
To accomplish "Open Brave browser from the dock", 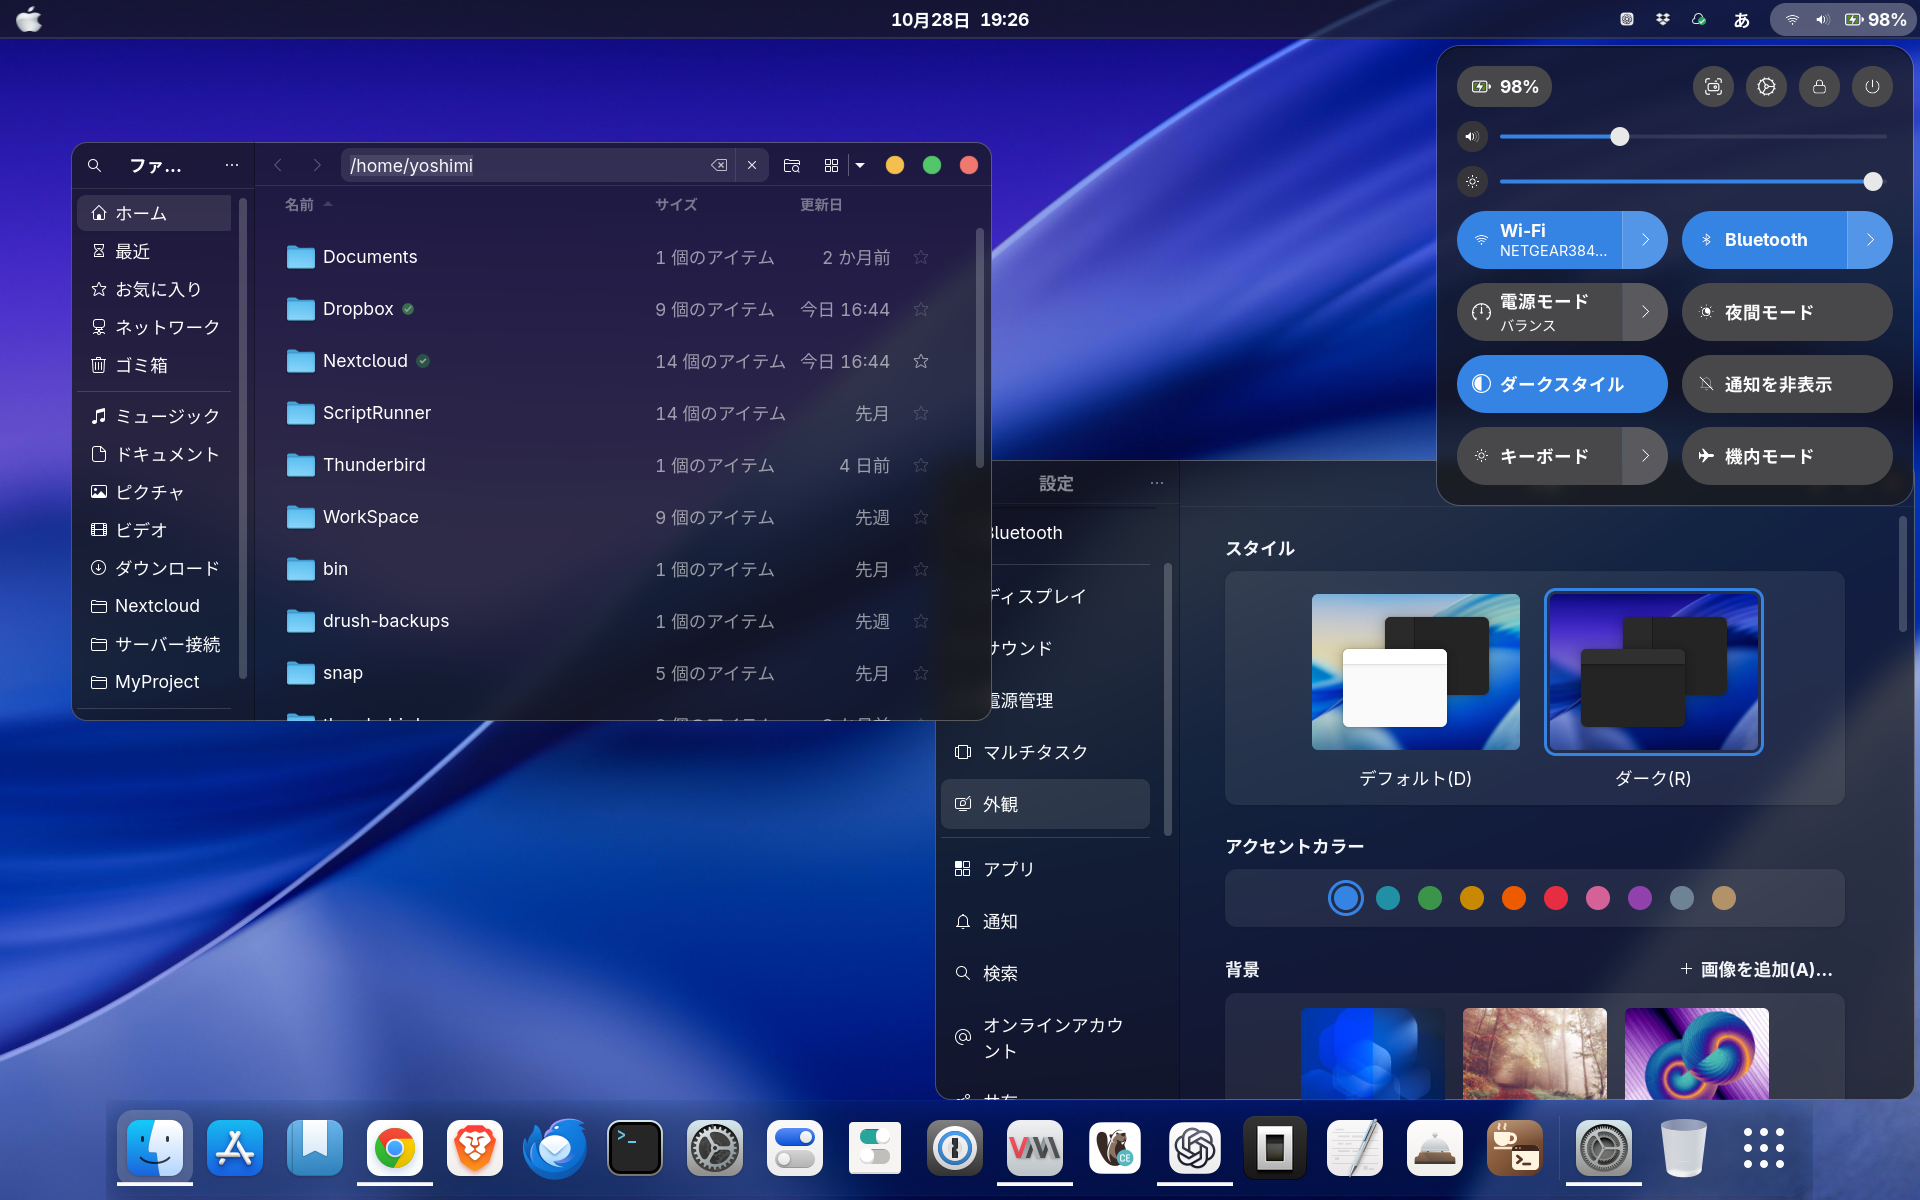I will point(475,1148).
